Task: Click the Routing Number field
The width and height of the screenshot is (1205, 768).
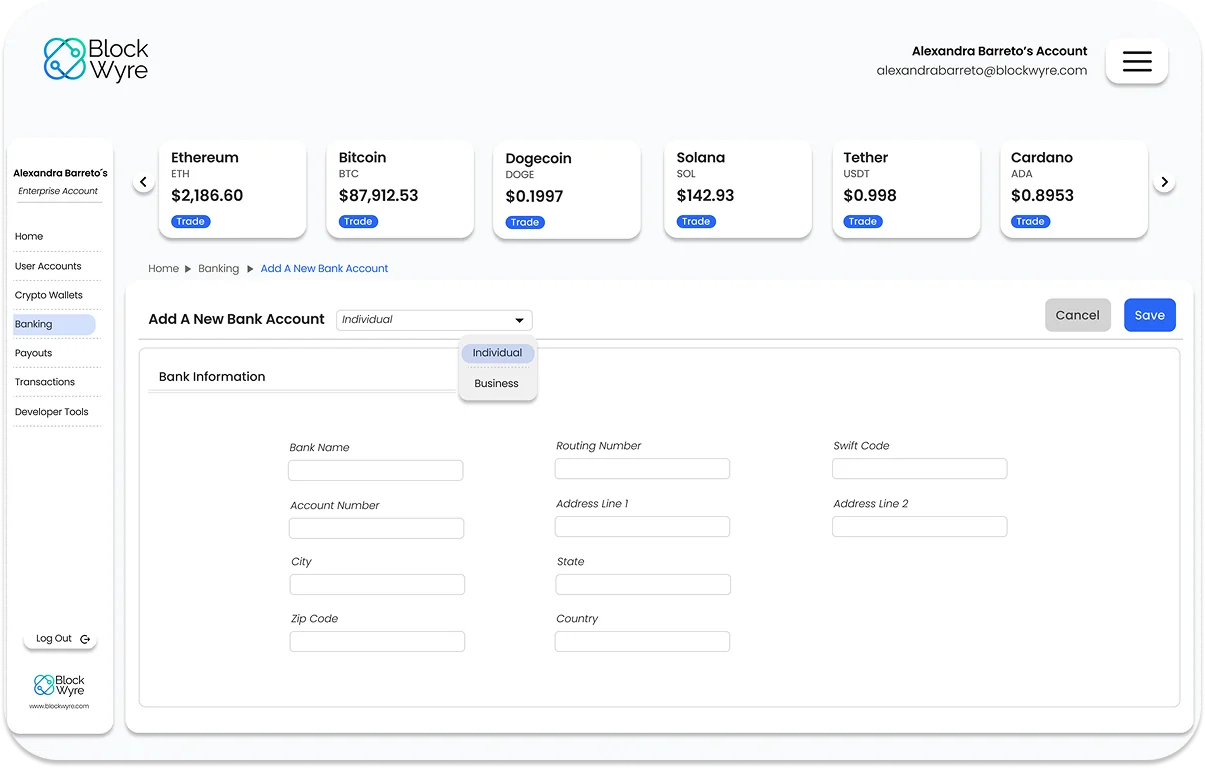Action: click(642, 469)
